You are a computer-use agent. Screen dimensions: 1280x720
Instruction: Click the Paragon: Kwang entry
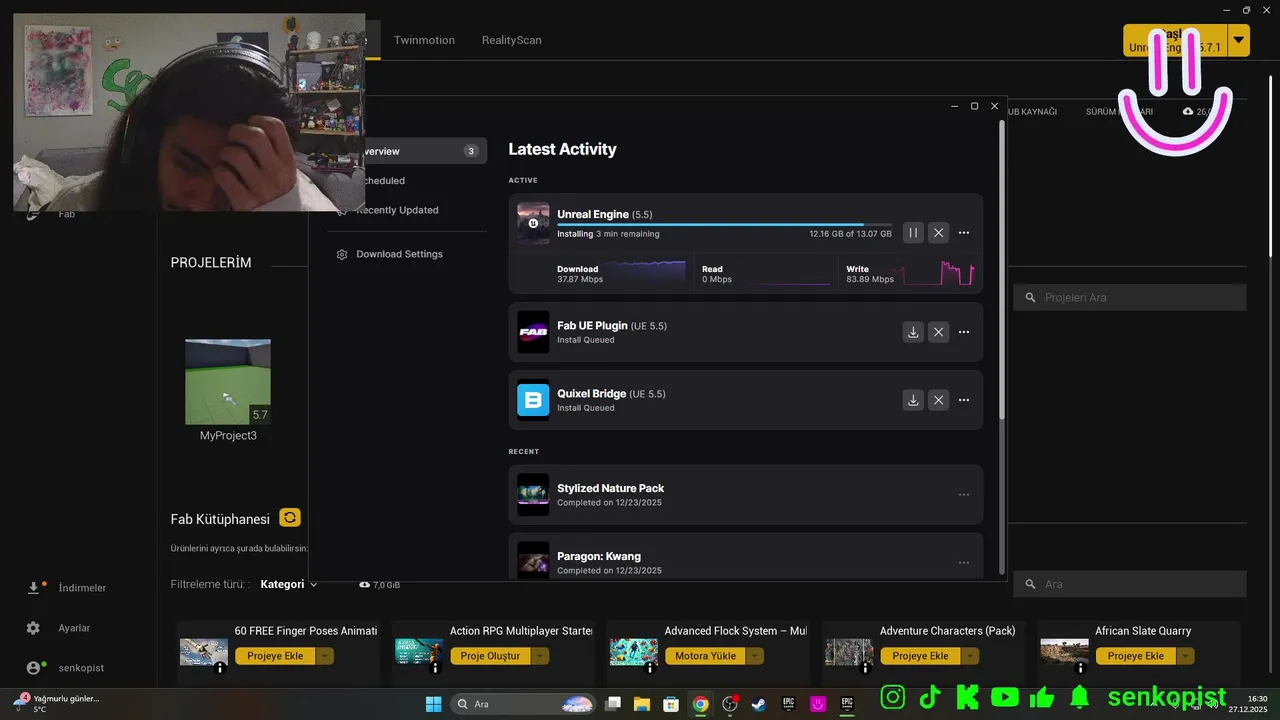[746, 556]
